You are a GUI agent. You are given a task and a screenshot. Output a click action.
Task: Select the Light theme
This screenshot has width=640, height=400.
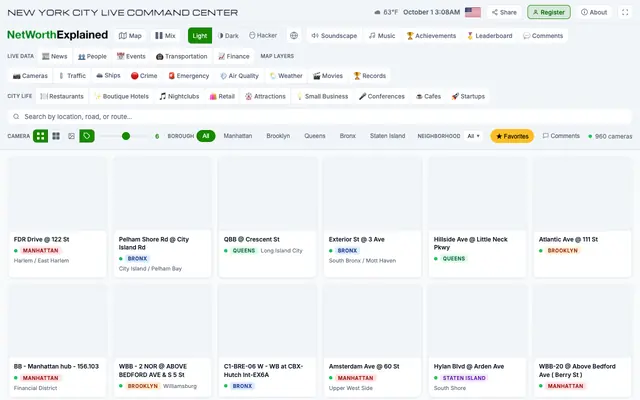(200, 36)
